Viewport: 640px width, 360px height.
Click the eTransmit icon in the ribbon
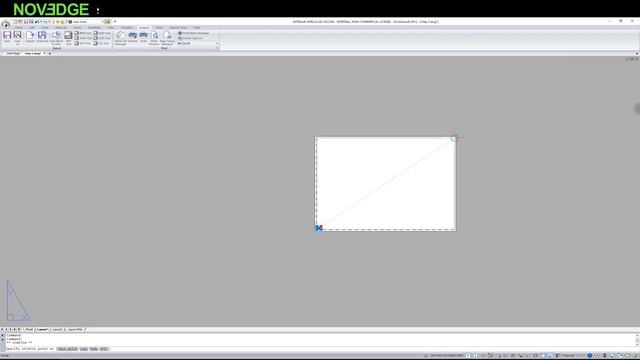[x=42, y=37]
